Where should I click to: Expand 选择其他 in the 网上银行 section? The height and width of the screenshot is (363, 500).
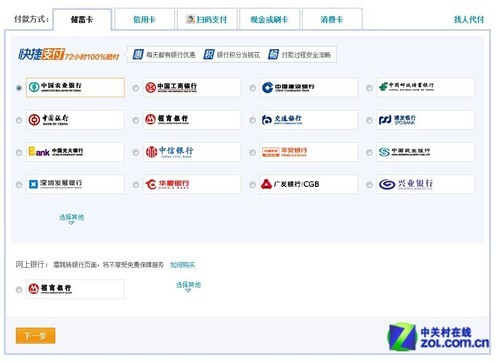[x=188, y=286]
